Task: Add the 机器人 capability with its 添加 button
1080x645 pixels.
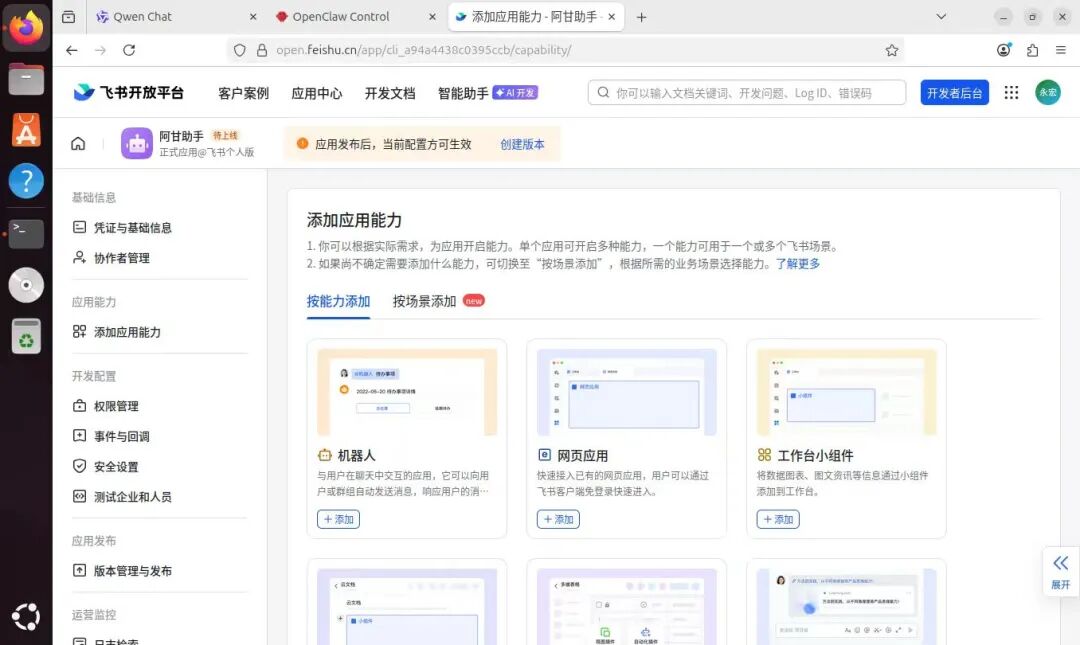Action: pos(338,519)
